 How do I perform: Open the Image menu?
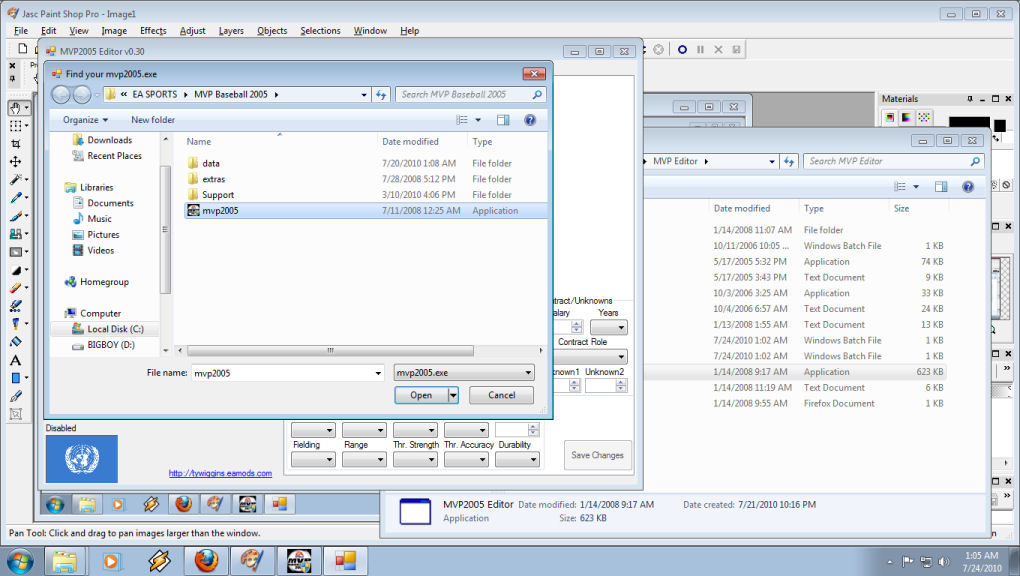point(114,31)
